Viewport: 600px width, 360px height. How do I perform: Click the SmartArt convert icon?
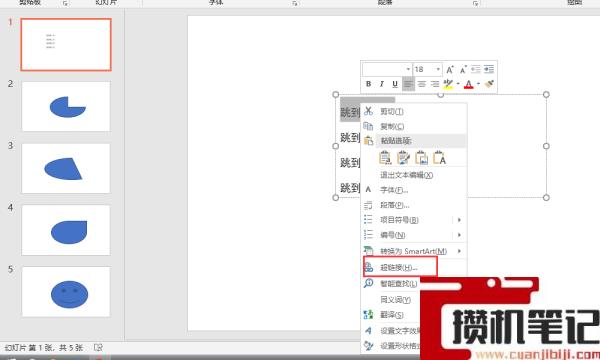point(368,251)
